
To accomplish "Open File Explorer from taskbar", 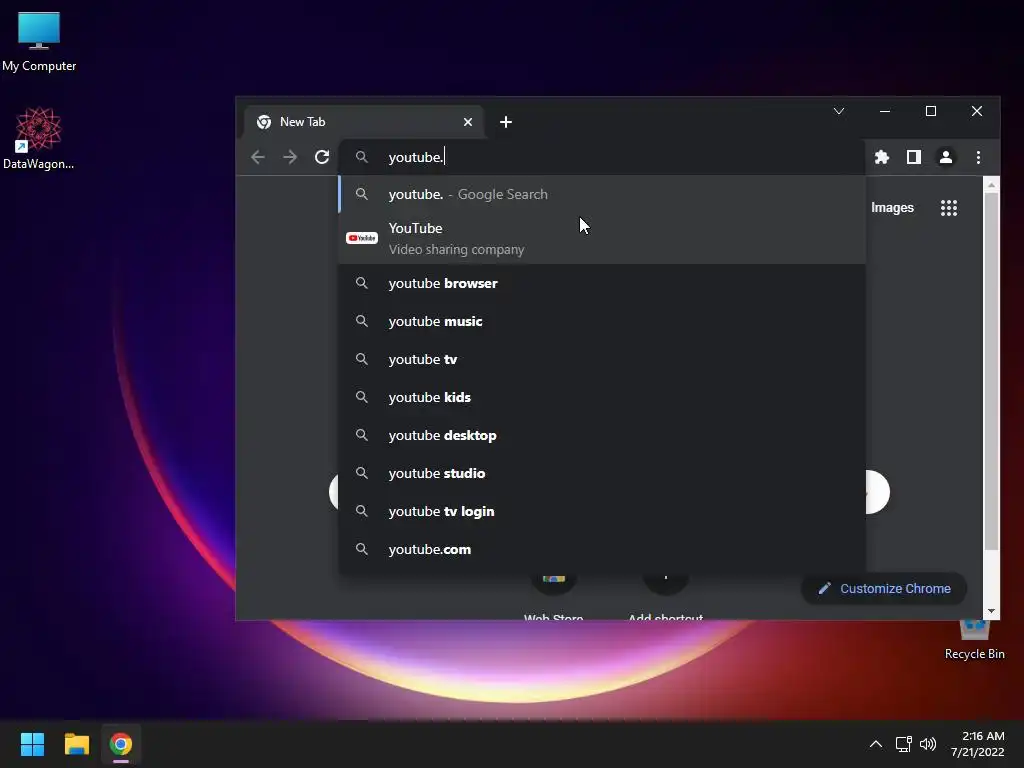I will click(76, 744).
